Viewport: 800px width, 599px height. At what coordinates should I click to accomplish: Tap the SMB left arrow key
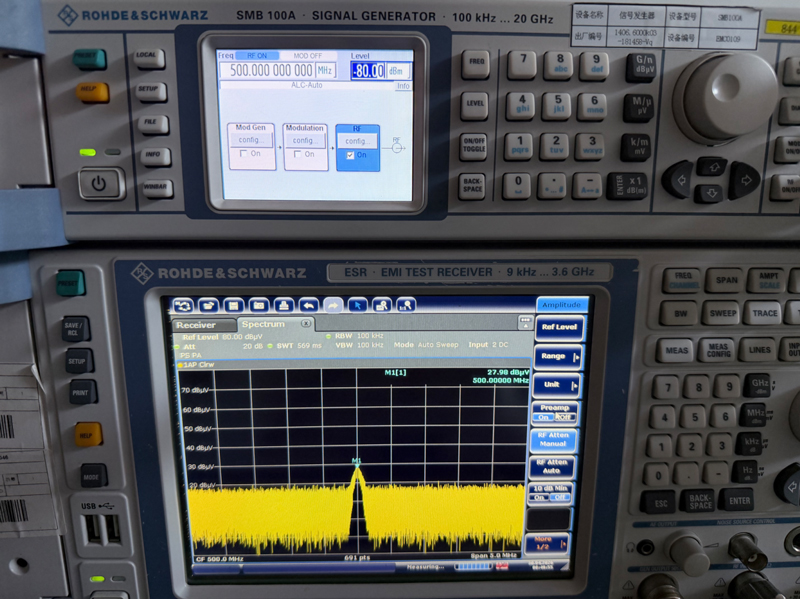(x=679, y=180)
